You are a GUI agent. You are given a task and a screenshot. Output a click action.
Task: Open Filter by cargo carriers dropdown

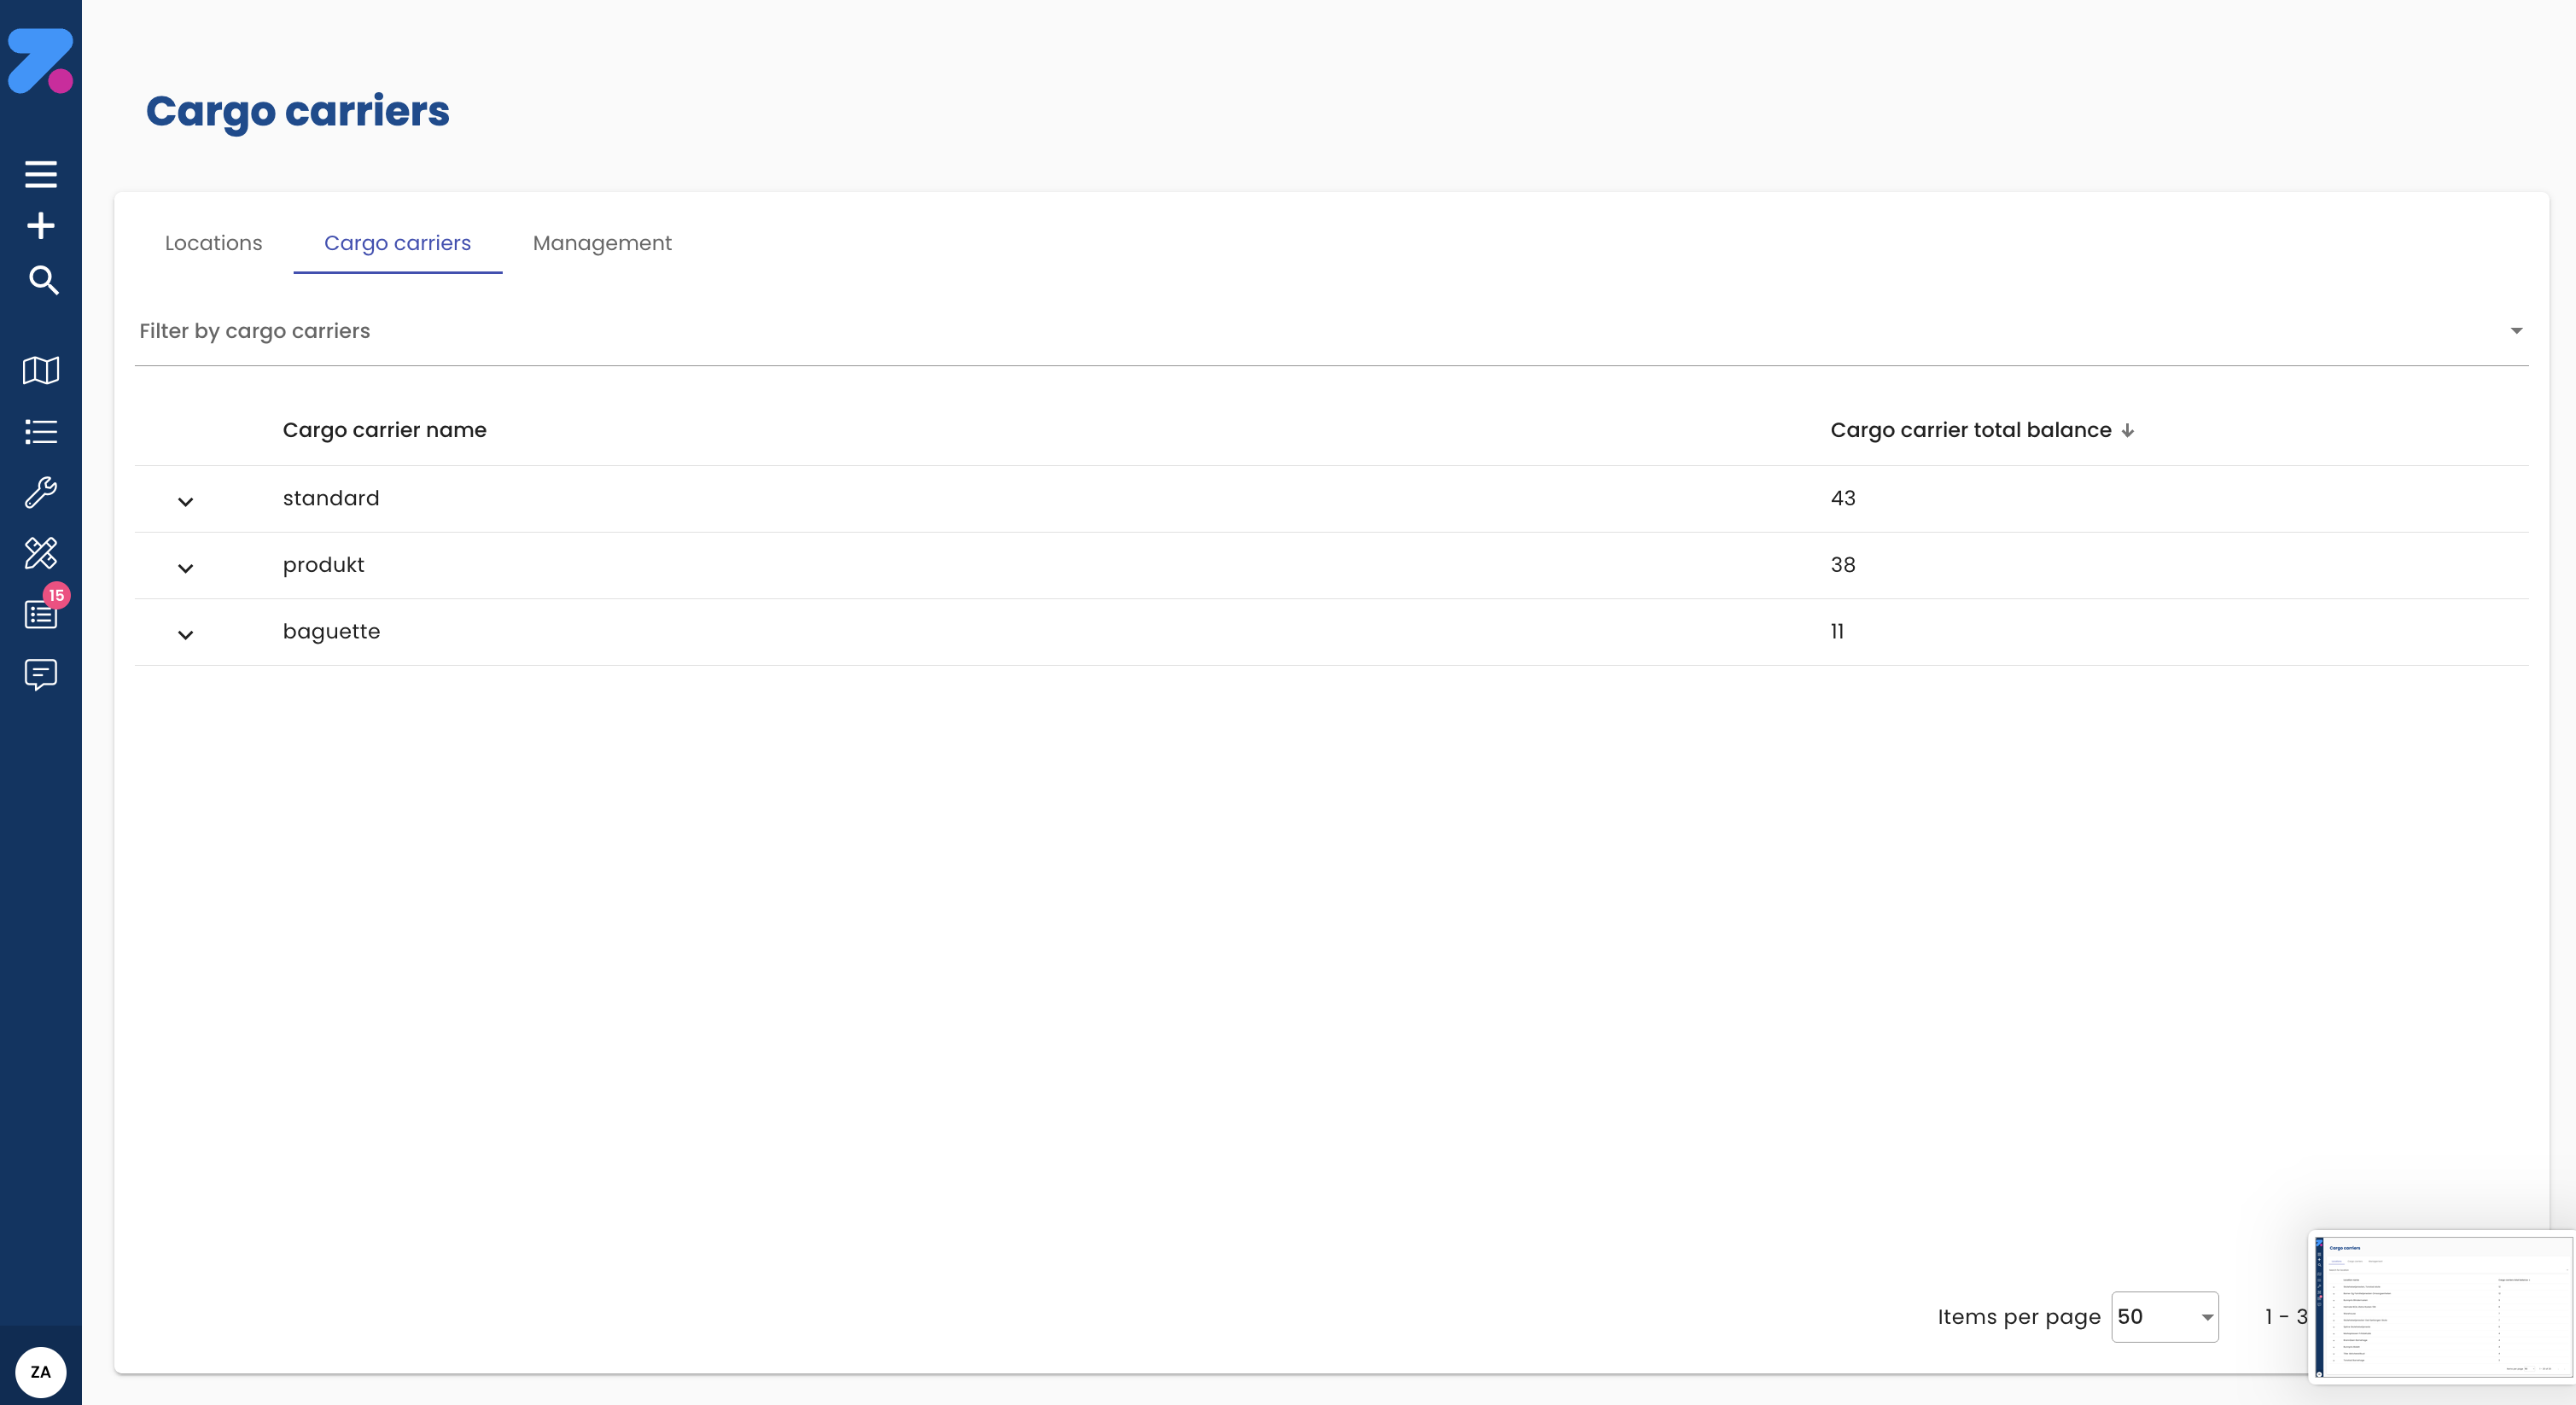pos(1330,332)
